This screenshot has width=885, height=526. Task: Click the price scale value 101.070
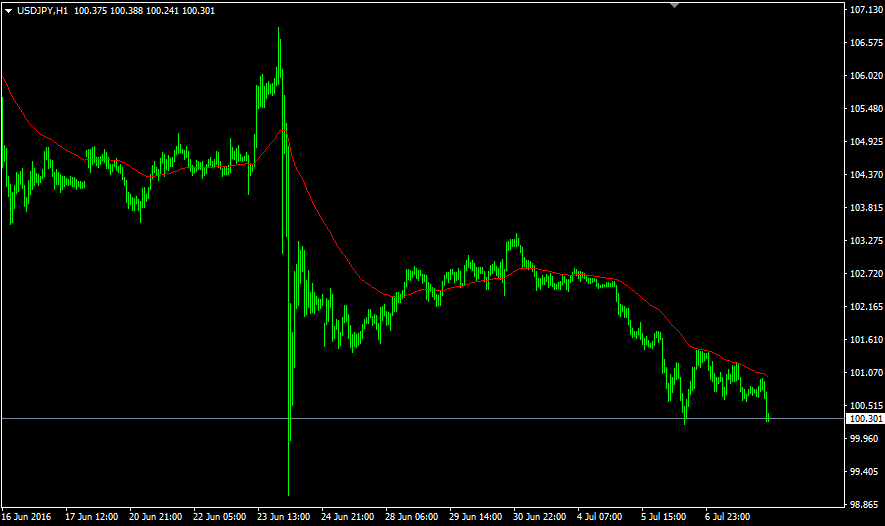pos(866,373)
